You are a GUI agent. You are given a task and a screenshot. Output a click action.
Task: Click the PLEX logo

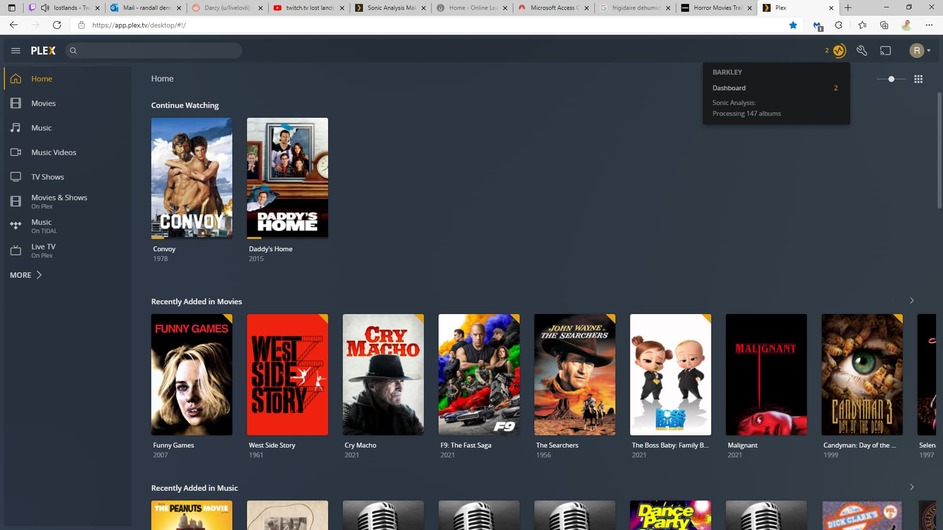(x=43, y=51)
